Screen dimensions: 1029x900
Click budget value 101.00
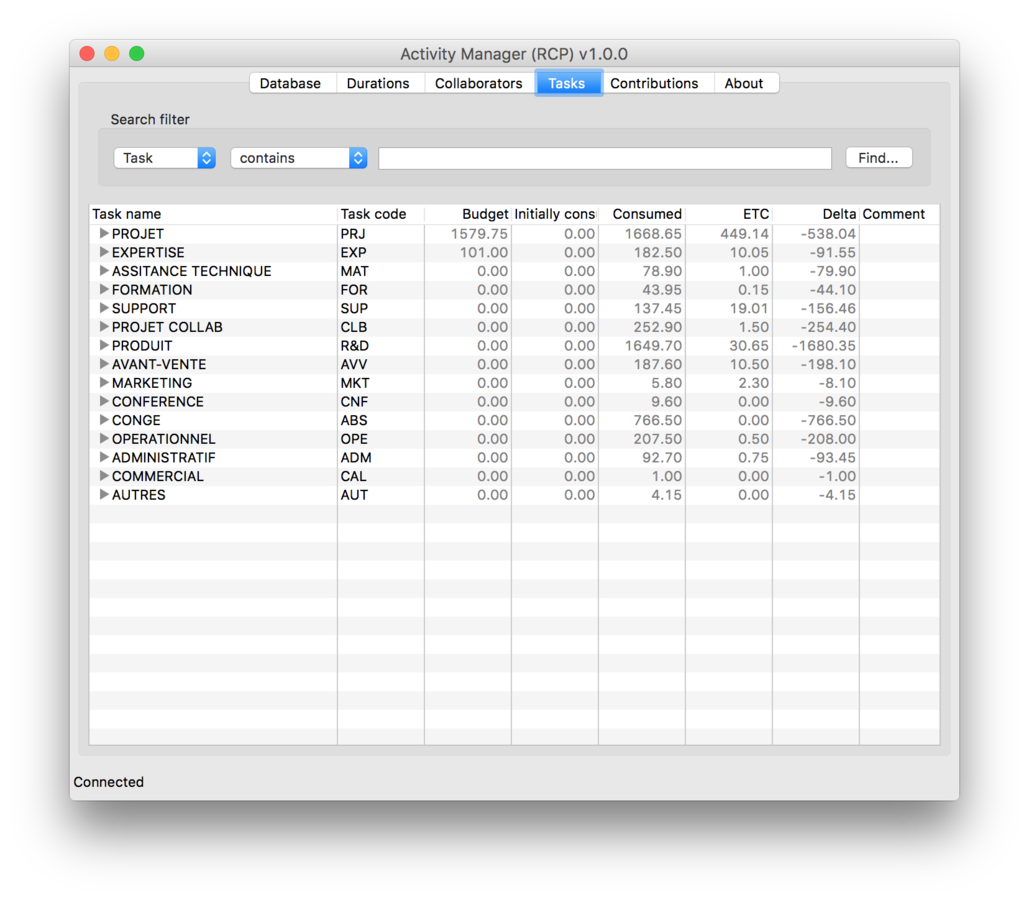[x=484, y=252]
